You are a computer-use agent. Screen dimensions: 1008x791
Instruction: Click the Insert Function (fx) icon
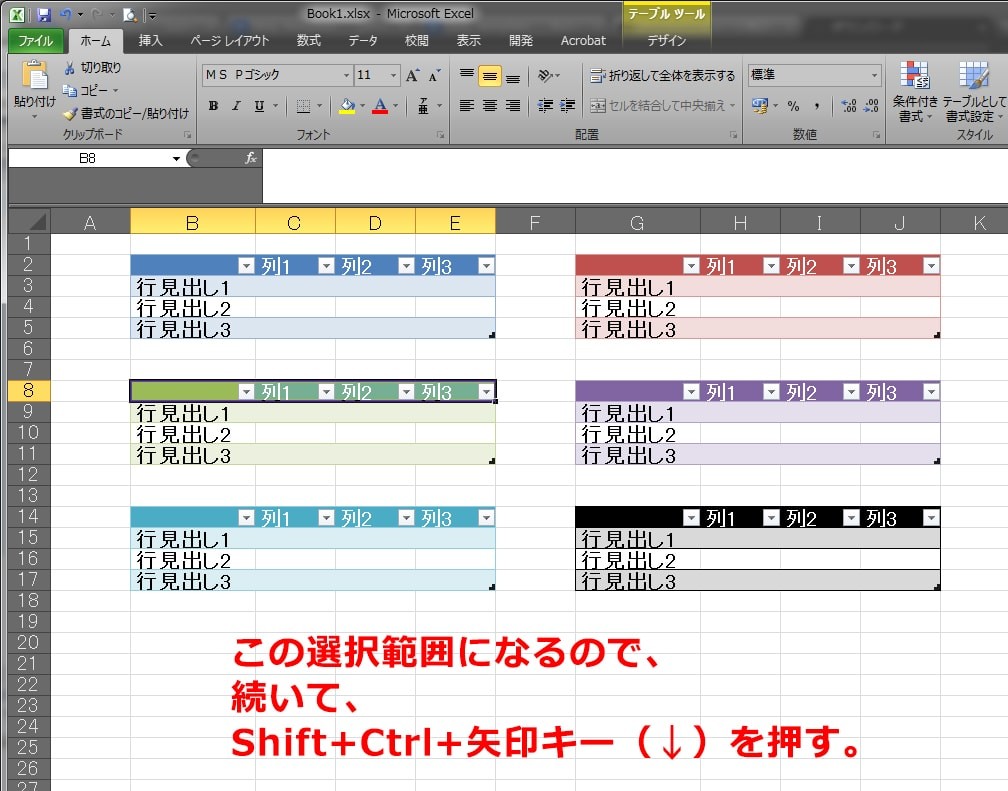coord(251,157)
